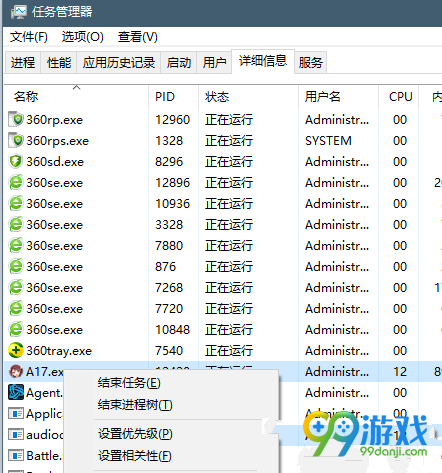
Task: Select the 360rps.exe process name
Action: tap(58, 141)
